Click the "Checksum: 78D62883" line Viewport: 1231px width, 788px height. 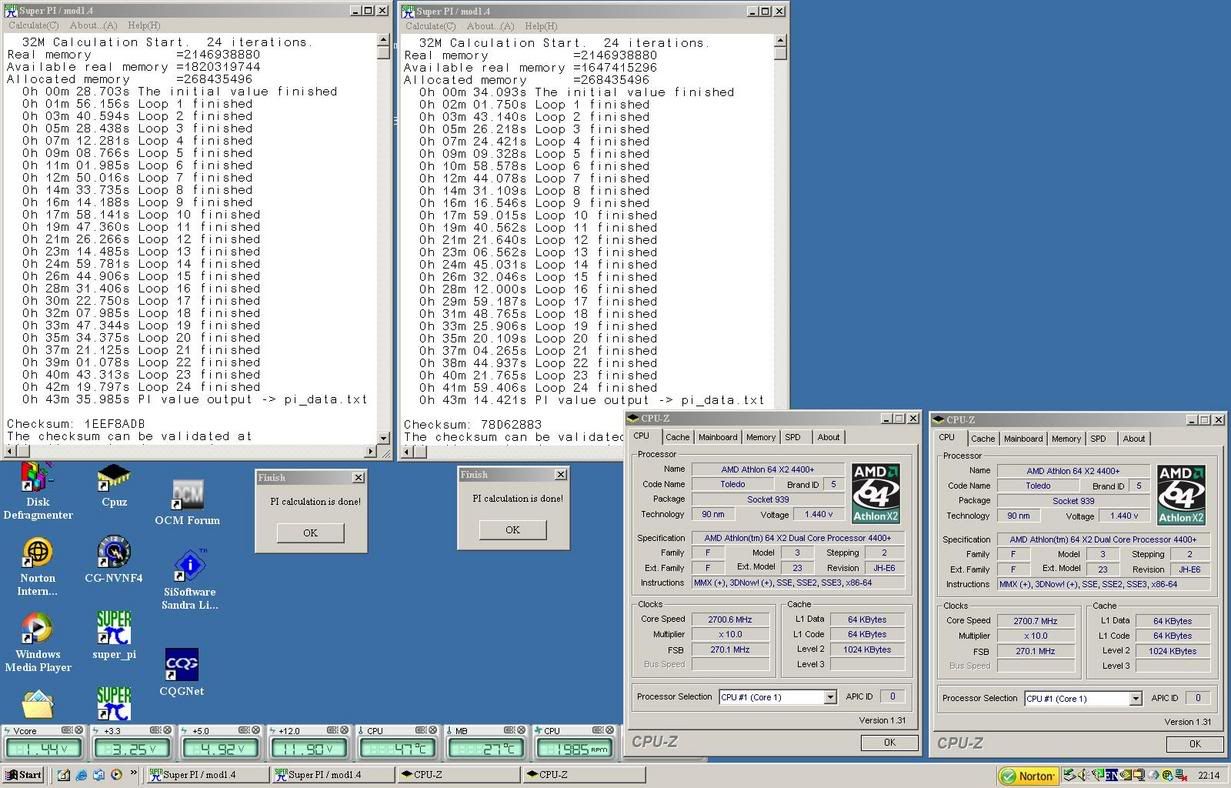pos(473,424)
